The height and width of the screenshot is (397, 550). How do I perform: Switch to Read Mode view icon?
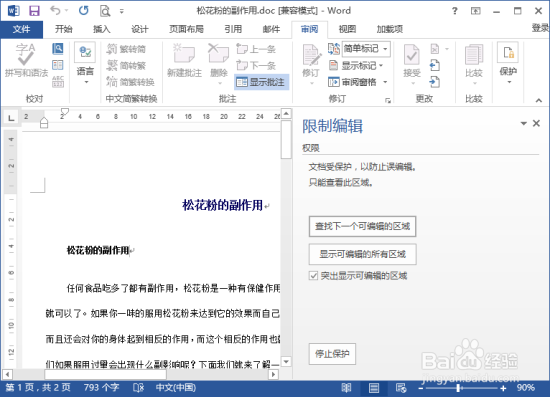[x=347, y=388]
